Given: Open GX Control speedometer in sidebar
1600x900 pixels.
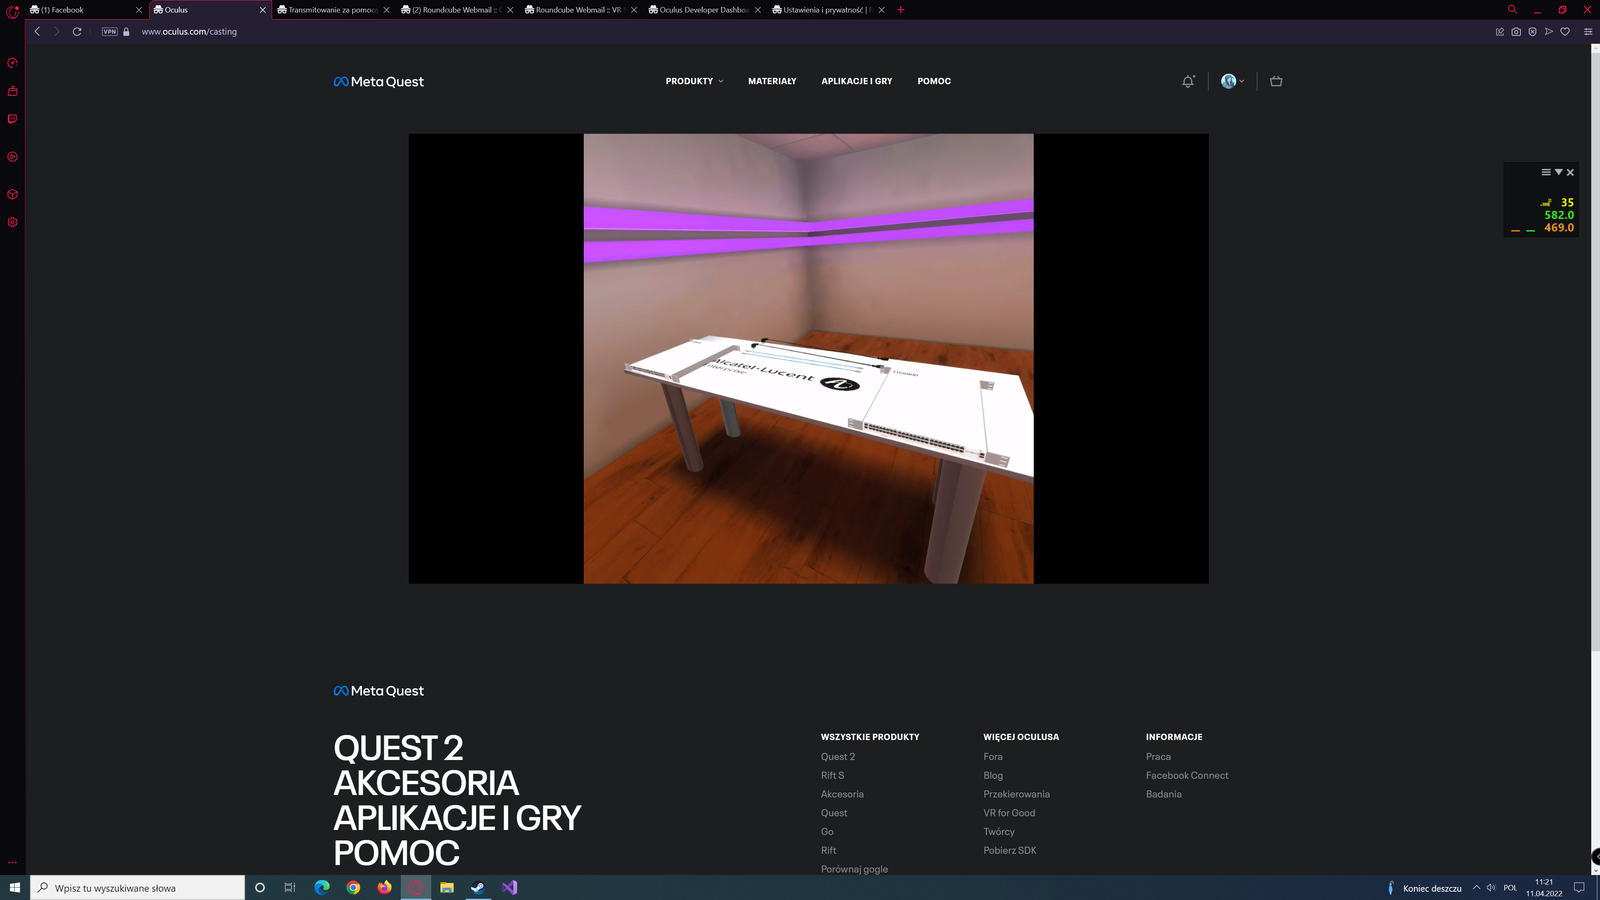Looking at the screenshot, I should [12, 63].
